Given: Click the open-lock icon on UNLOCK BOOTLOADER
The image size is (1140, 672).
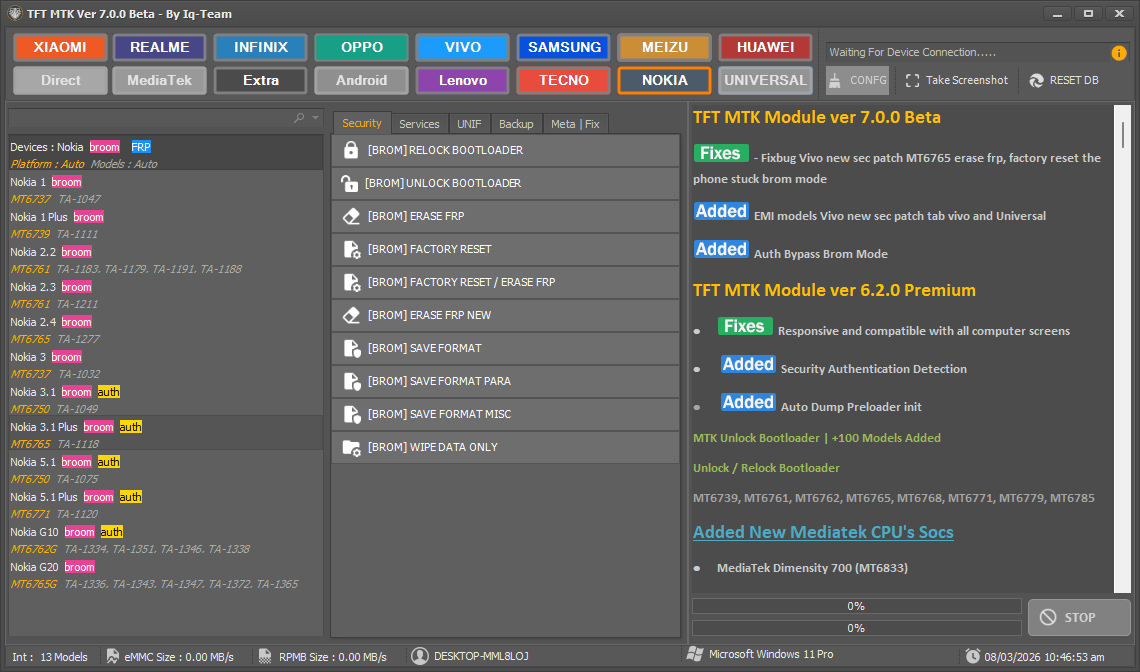Looking at the screenshot, I should 350,183.
